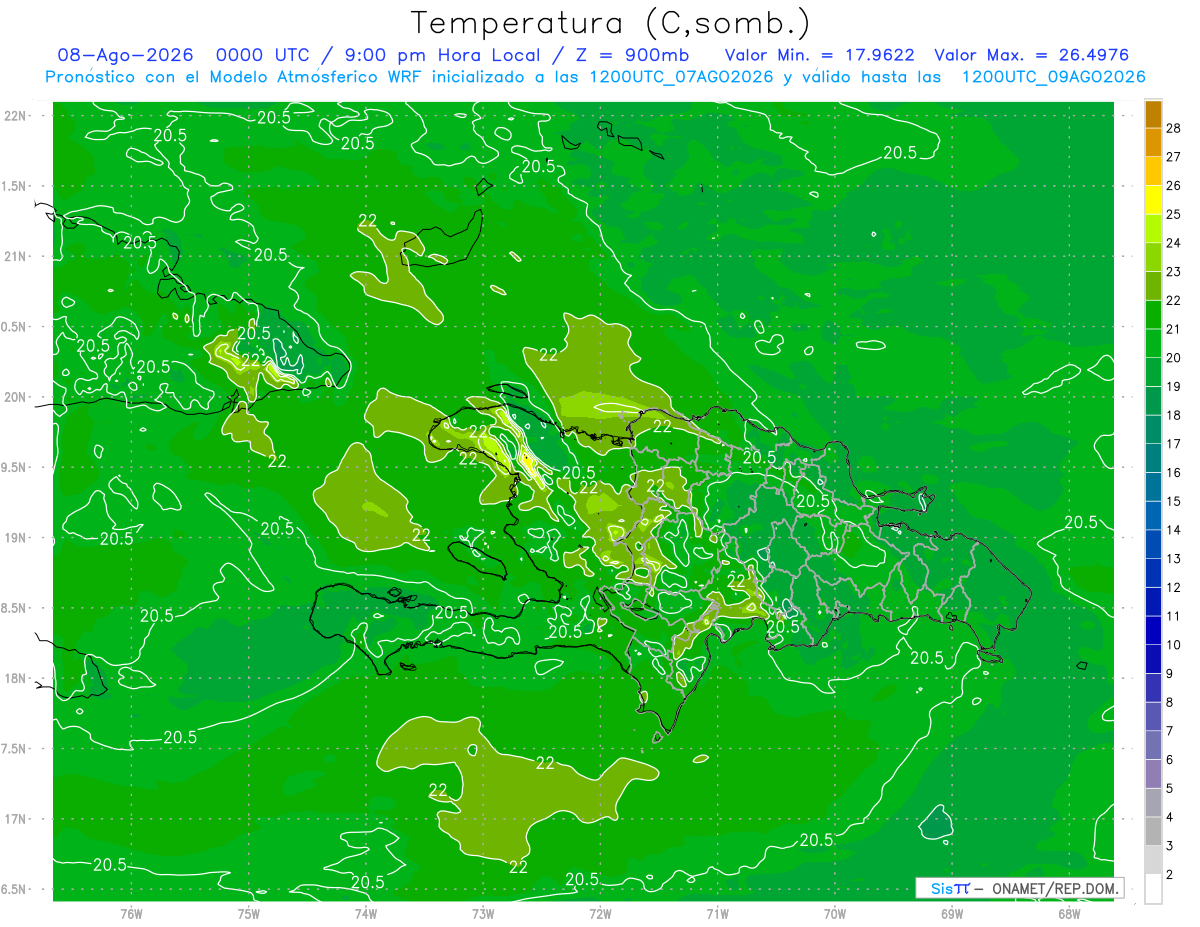Click the "20N" latitude axis label
The height and width of the screenshot is (927, 1200).
(x=15, y=397)
